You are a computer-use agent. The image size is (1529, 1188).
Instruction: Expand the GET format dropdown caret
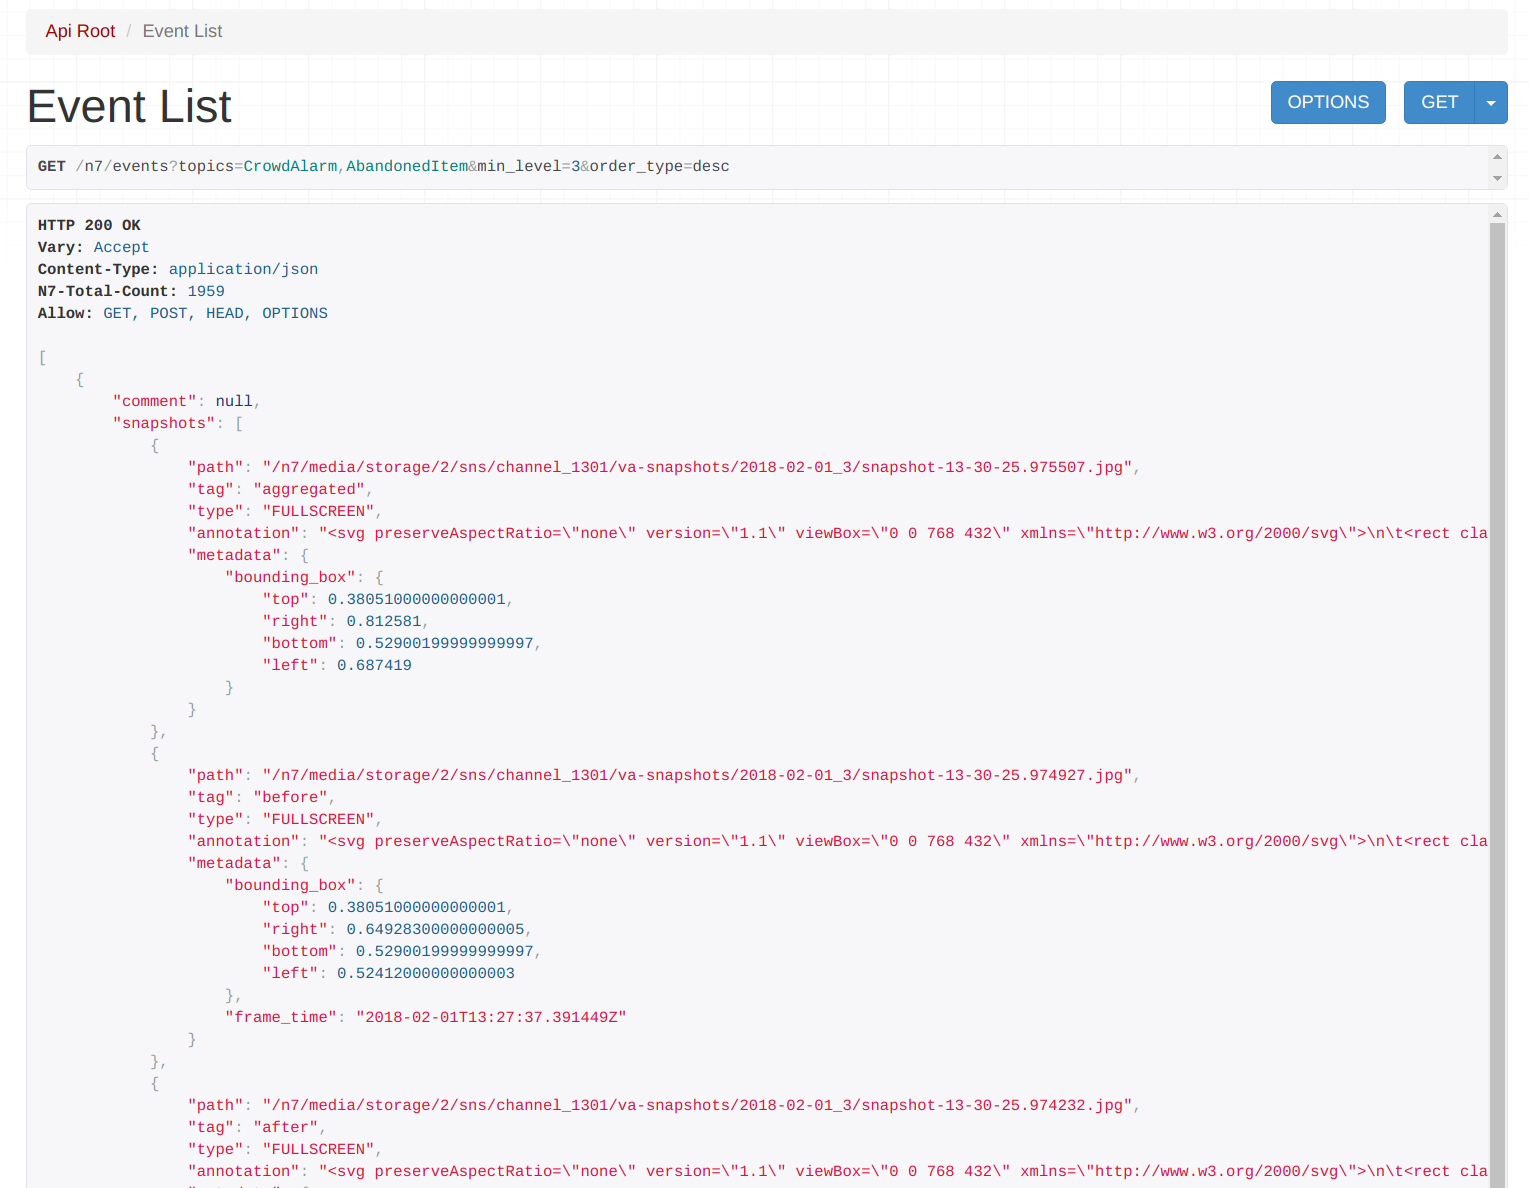[x=1491, y=102]
